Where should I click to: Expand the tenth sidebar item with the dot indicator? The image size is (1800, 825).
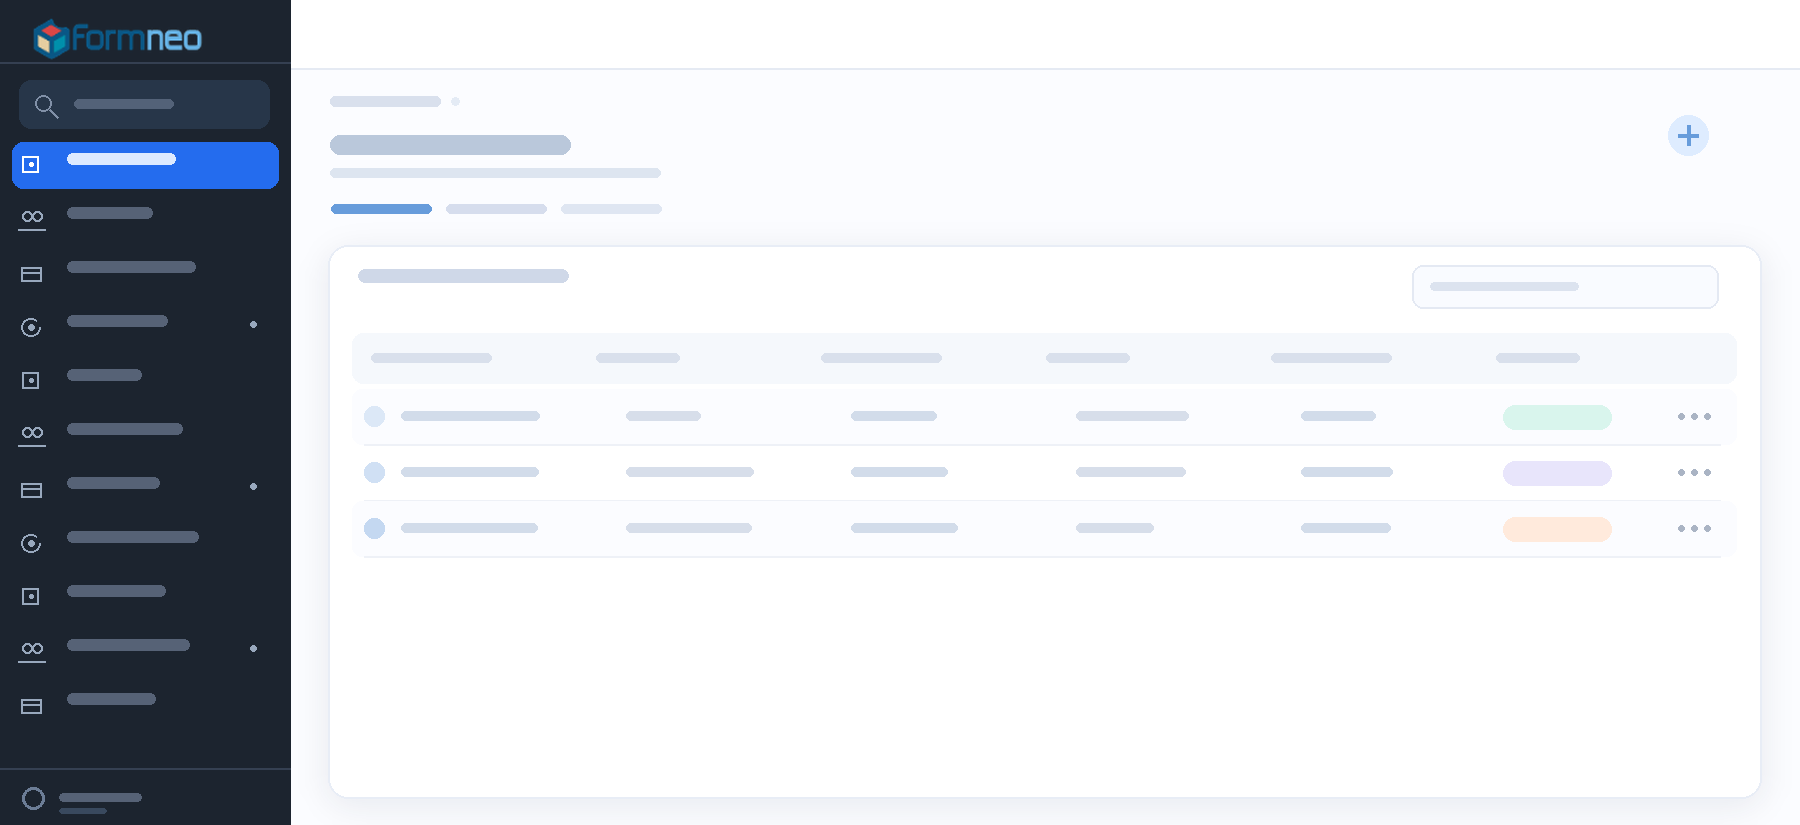[x=145, y=649]
